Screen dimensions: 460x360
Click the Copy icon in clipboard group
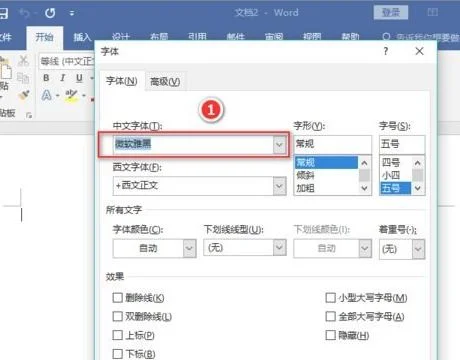[x=23, y=78]
